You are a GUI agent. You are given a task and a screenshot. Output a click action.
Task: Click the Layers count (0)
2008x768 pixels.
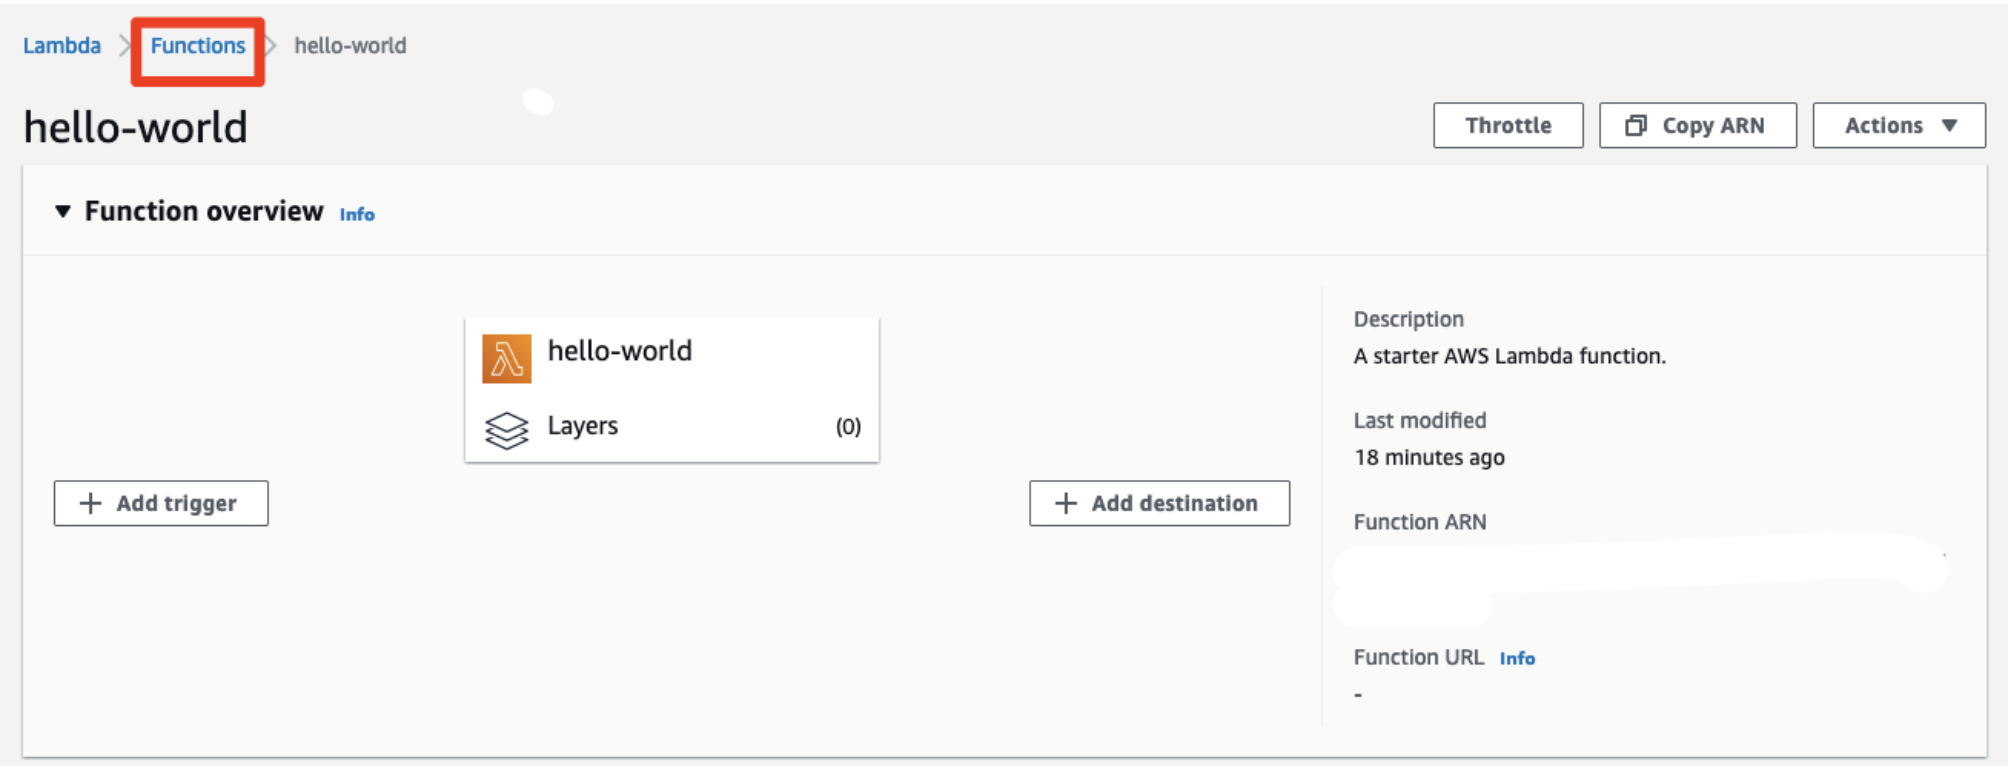848,427
